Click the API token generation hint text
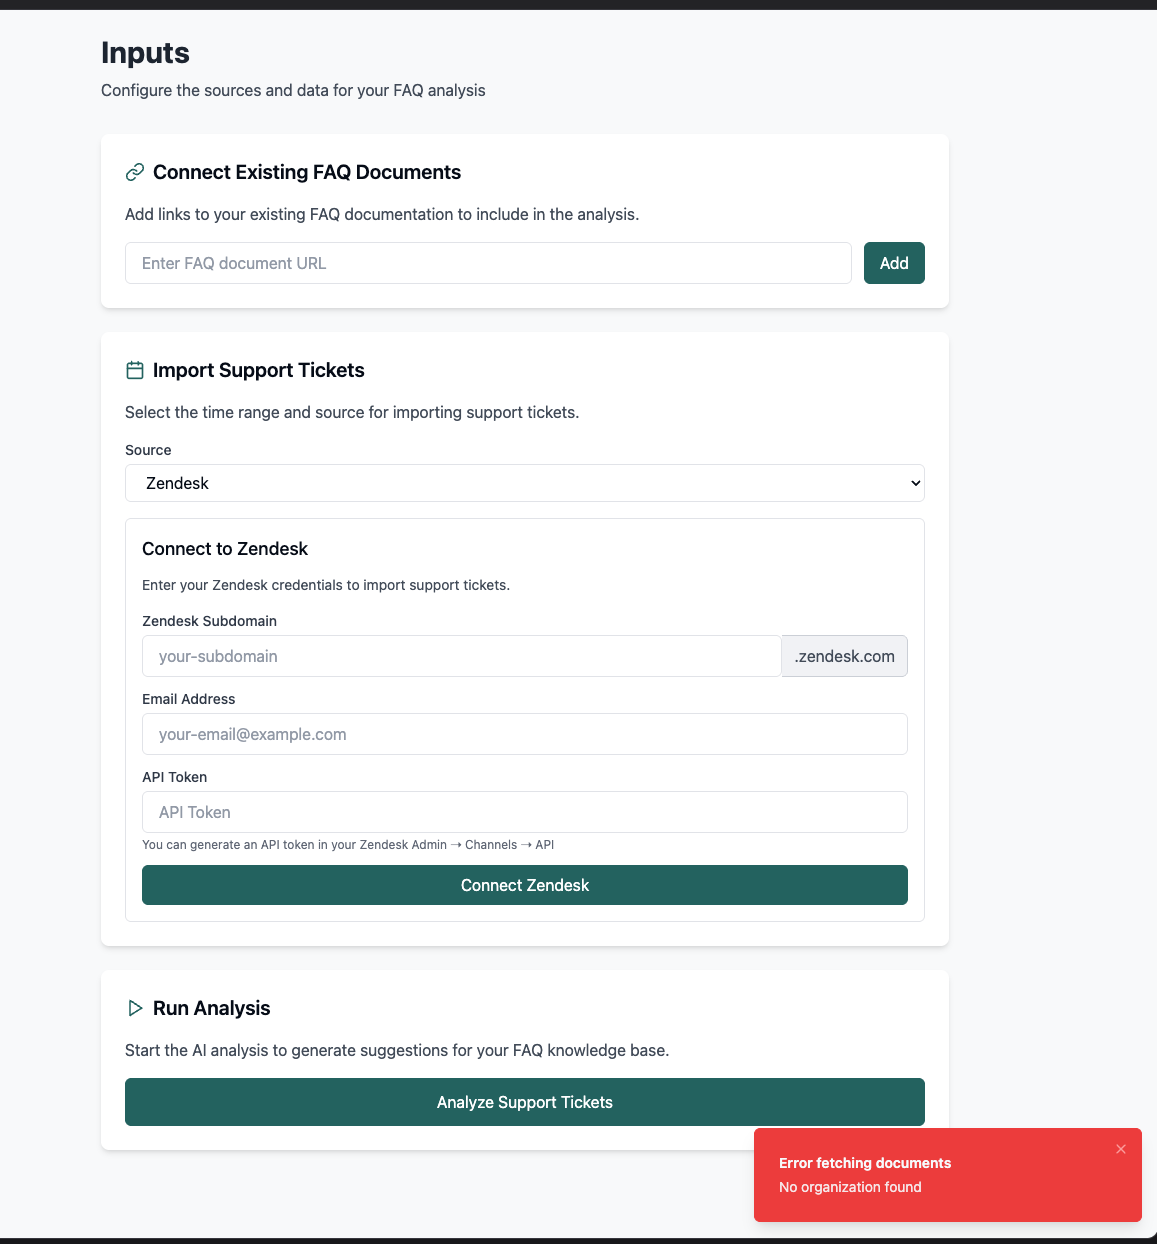This screenshot has width=1157, height=1244. click(x=348, y=845)
